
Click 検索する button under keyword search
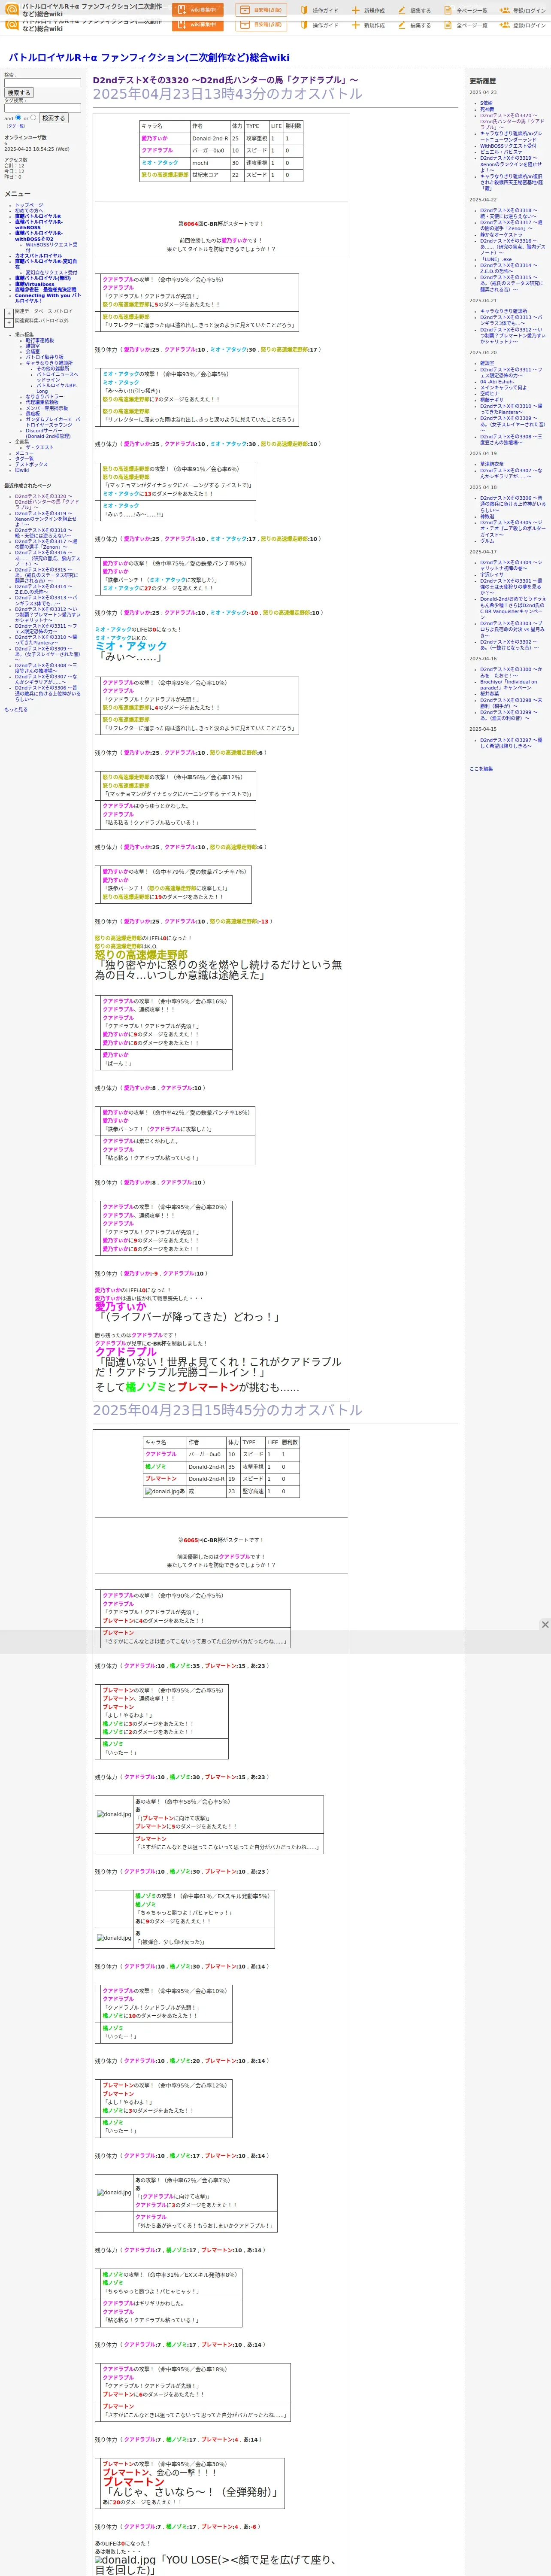[x=18, y=93]
